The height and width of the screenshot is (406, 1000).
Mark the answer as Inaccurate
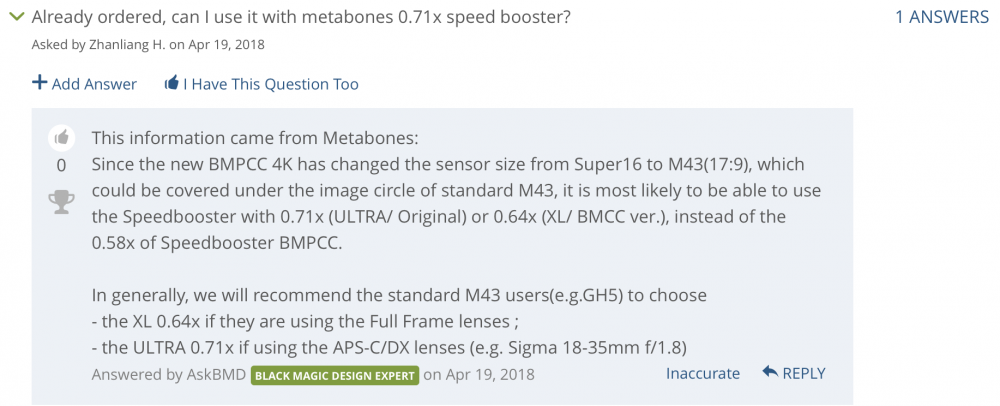(703, 373)
